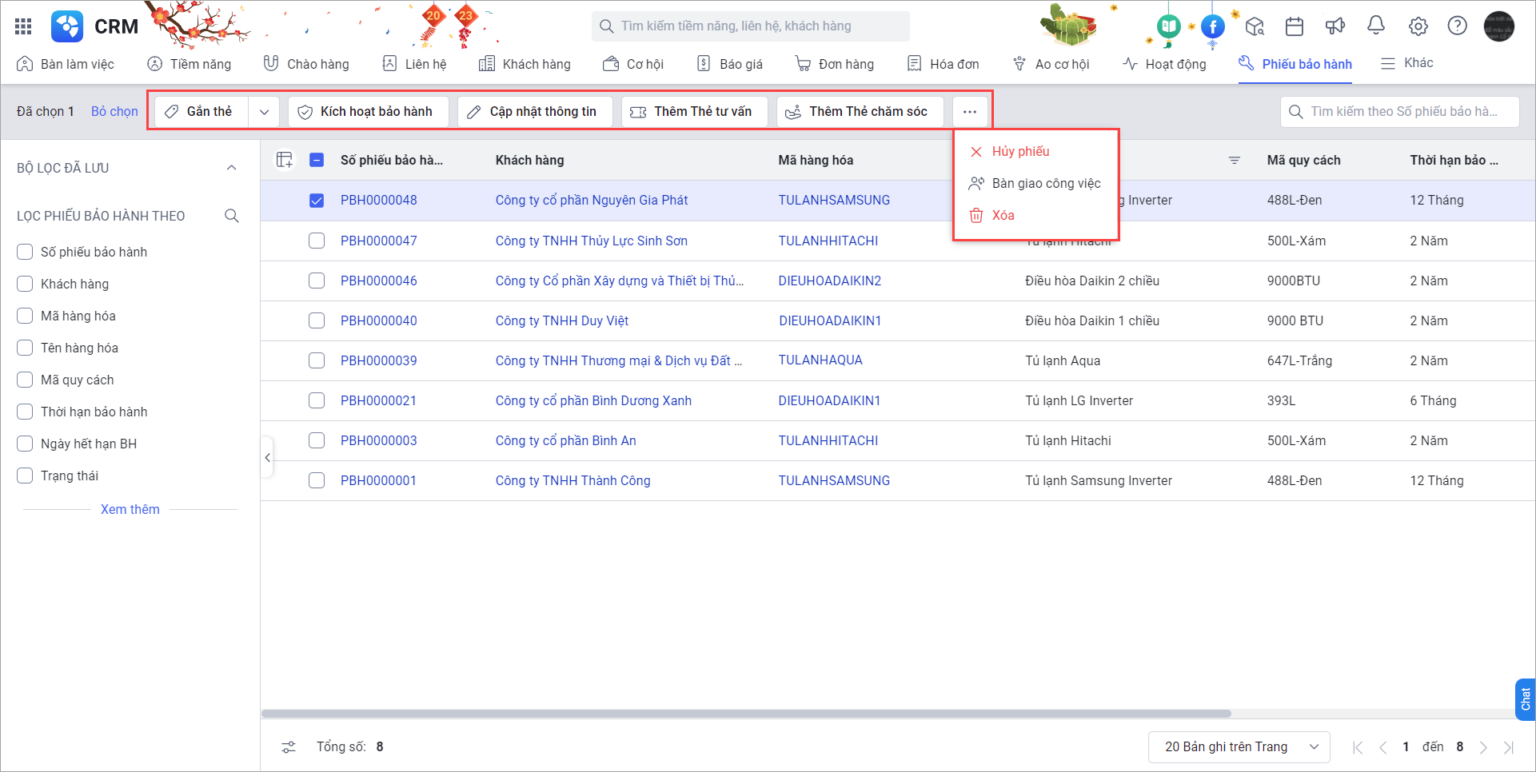
Task: Open the help question mark icon
Action: point(1458,26)
